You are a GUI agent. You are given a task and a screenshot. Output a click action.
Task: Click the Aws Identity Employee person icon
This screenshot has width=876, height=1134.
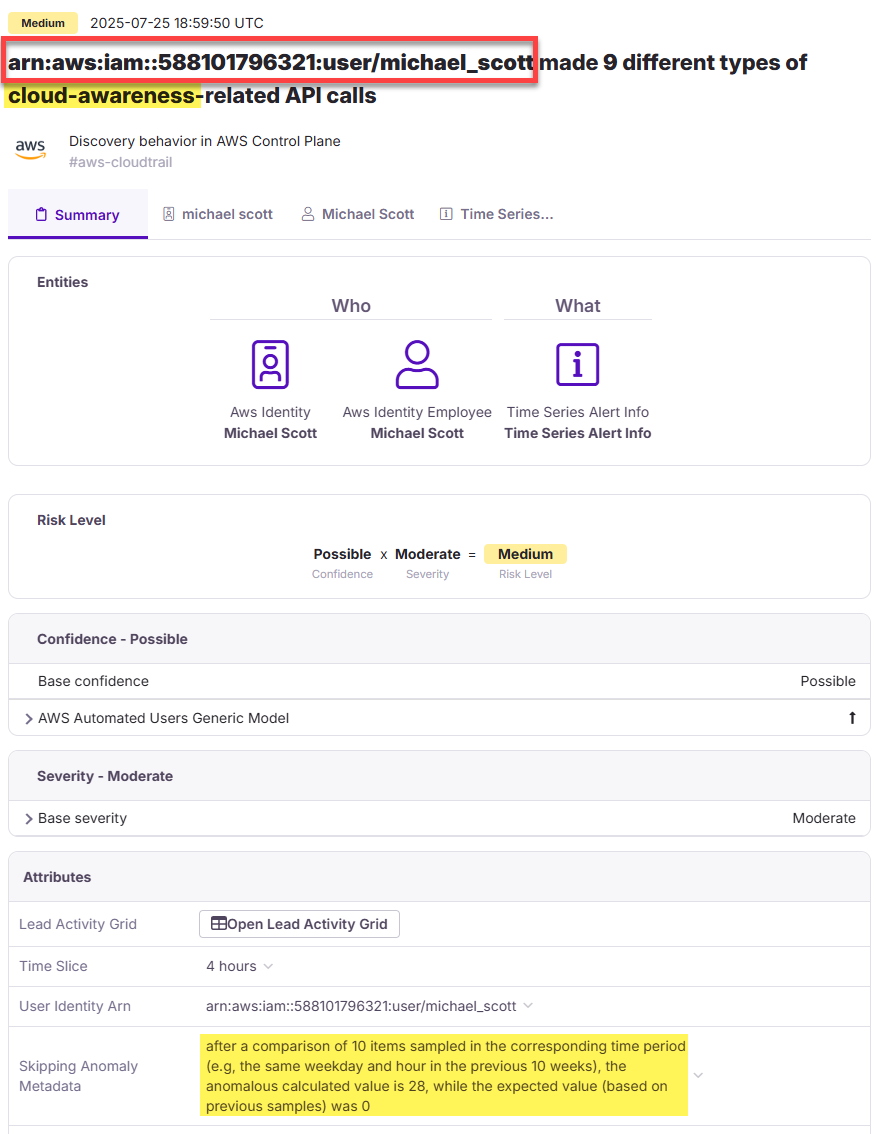tap(417, 364)
